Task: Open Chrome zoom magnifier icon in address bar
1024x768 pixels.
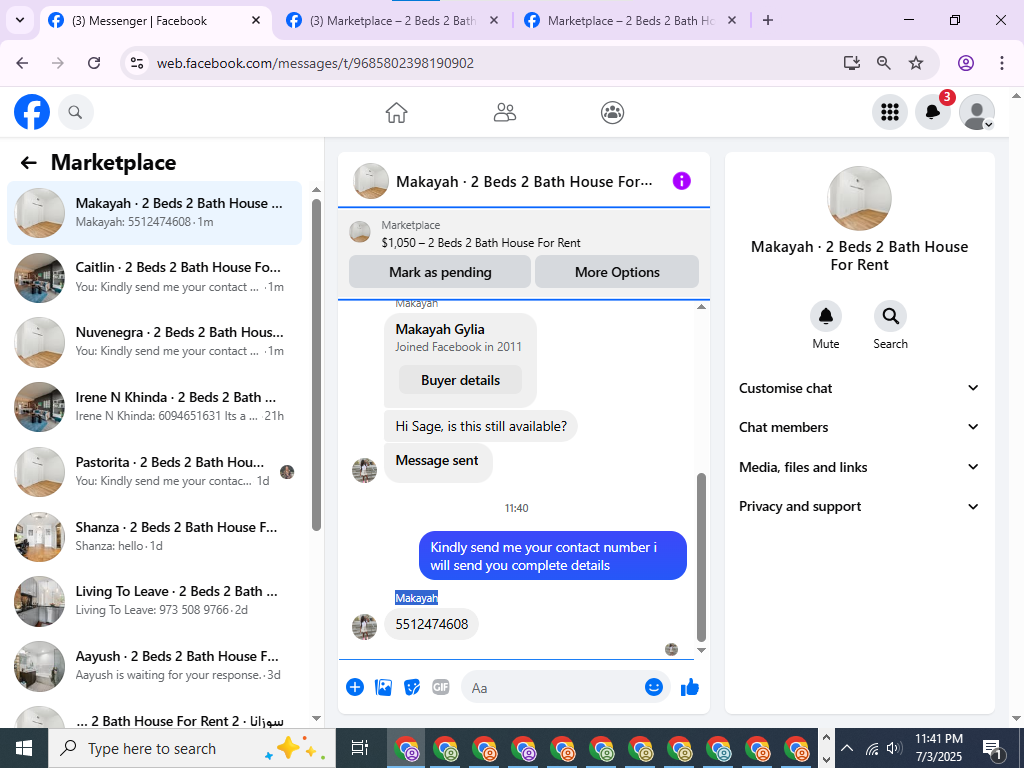Action: (x=884, y=63)
